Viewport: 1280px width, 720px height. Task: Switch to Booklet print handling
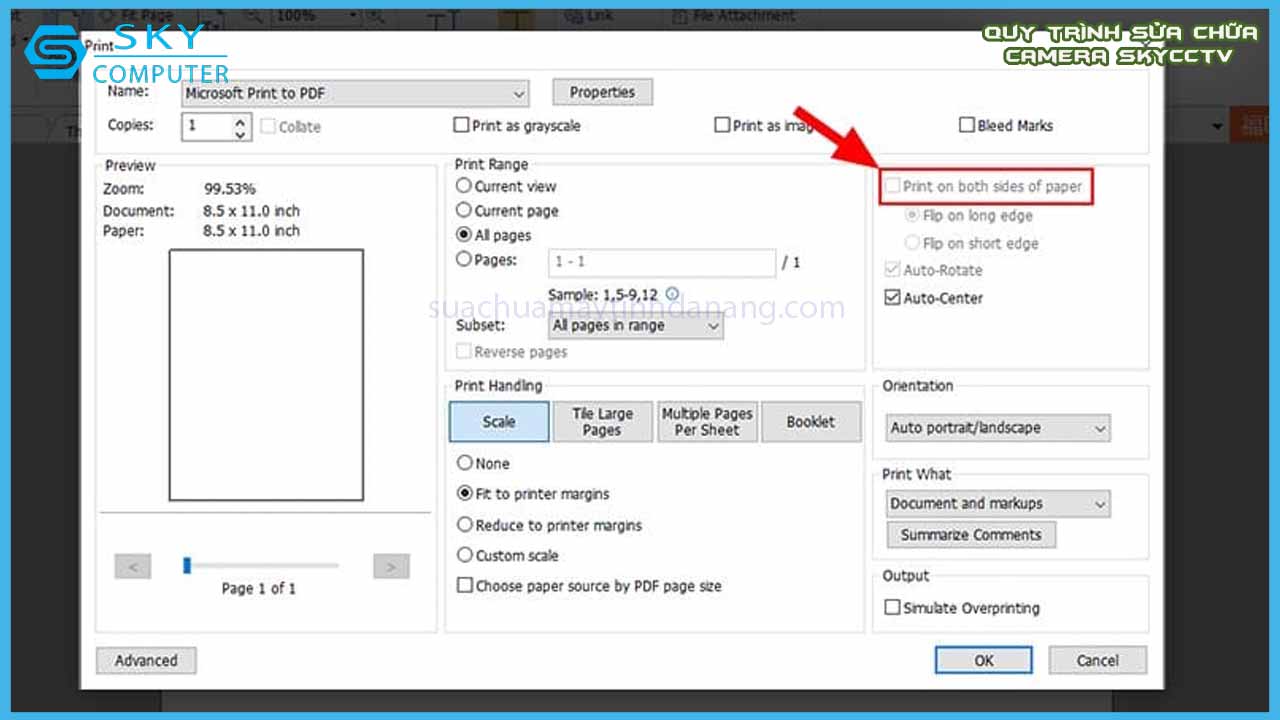coord(810,422)
